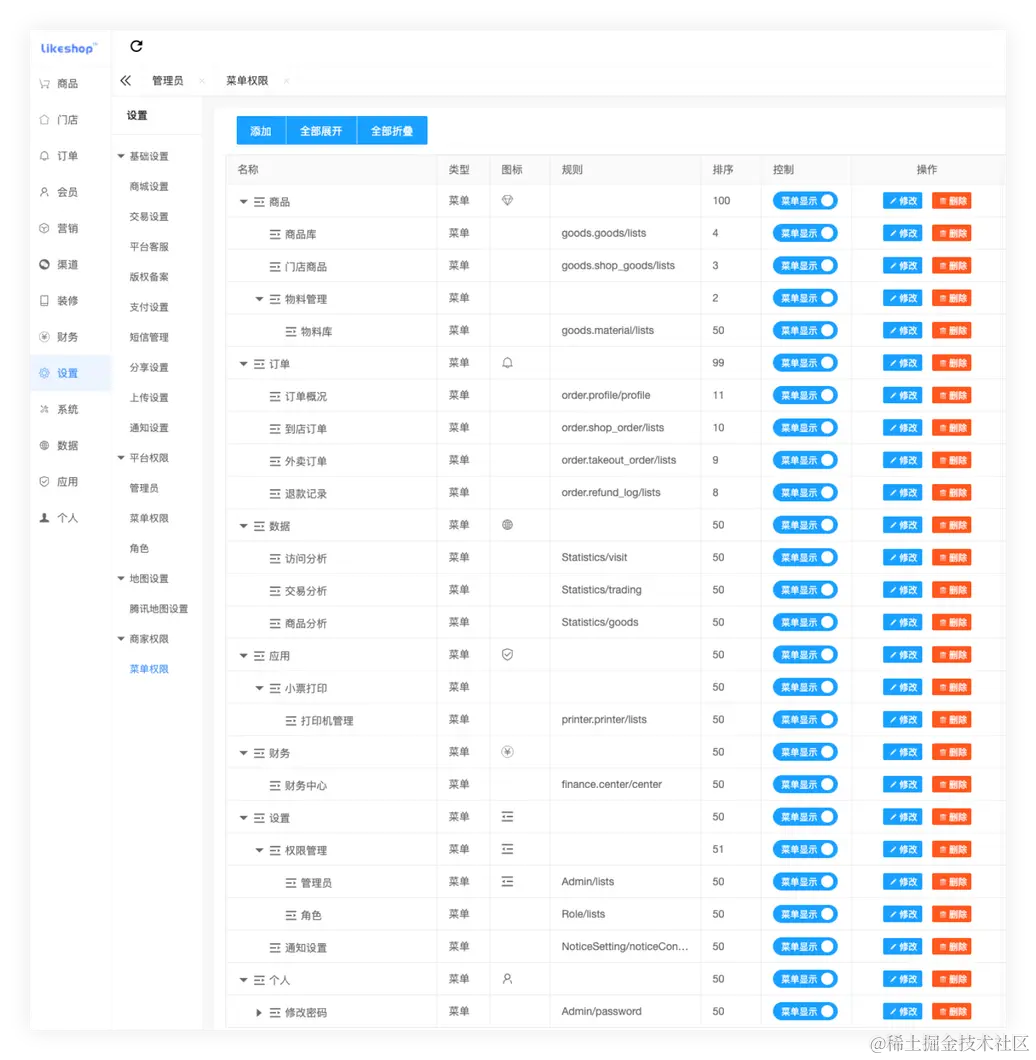The width and height of the screenshot is (1036, 1060).
Task: Click likeshop logo
Action: (68, 48)
